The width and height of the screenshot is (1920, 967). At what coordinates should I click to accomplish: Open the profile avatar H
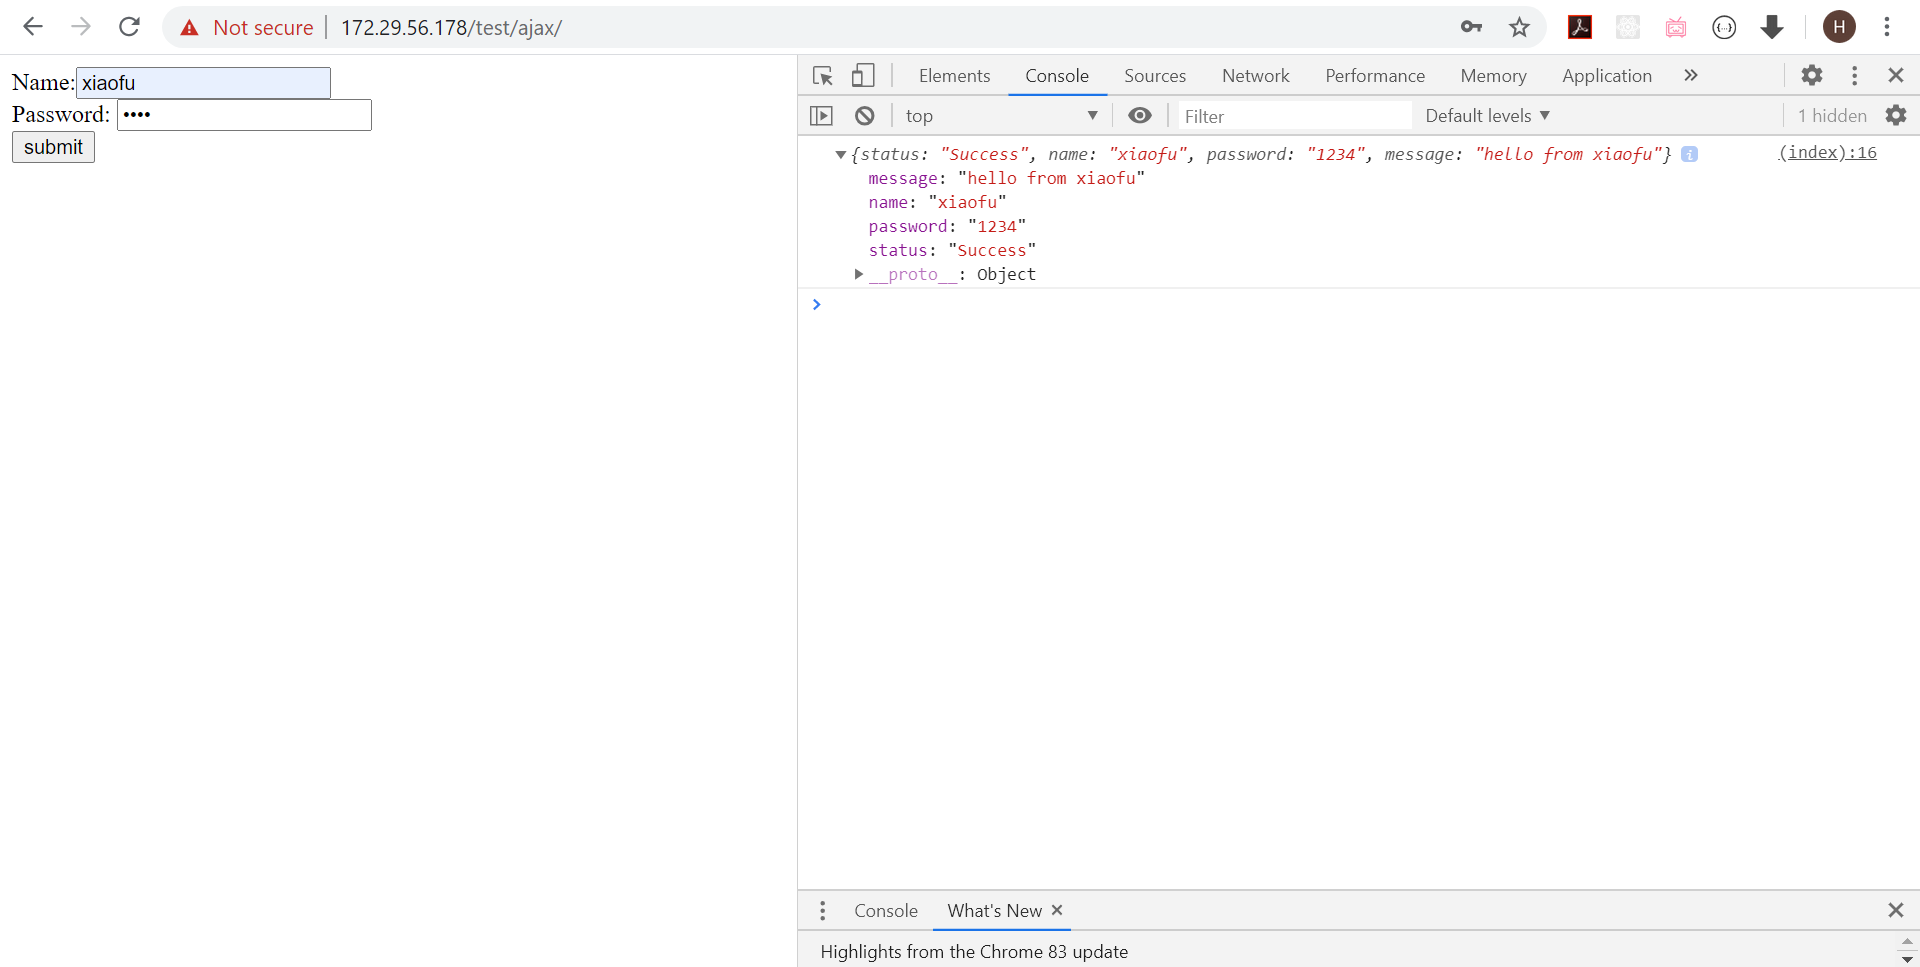click(1839, 27)
